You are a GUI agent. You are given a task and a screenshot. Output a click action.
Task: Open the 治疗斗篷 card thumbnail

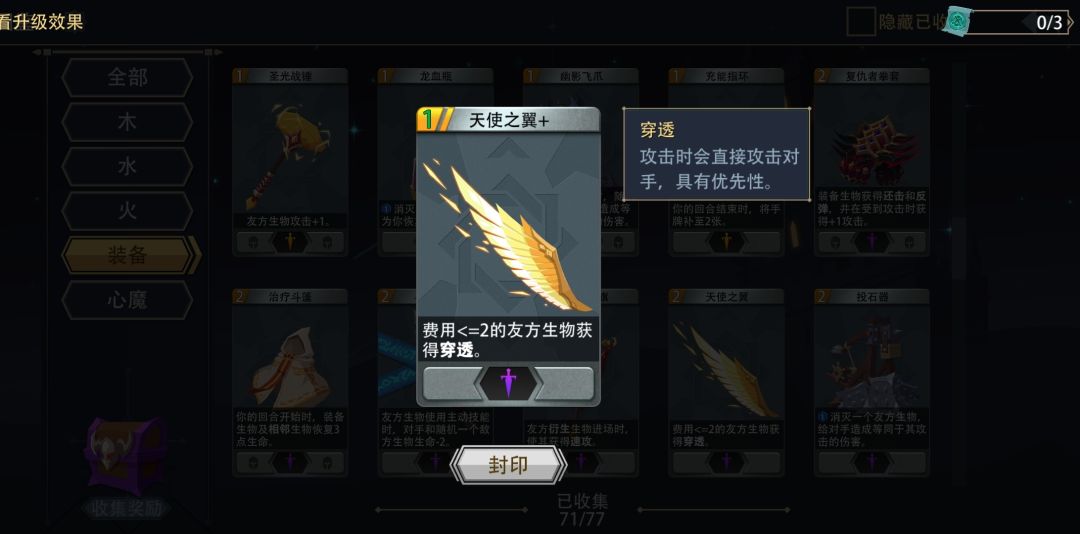(290, 382)
